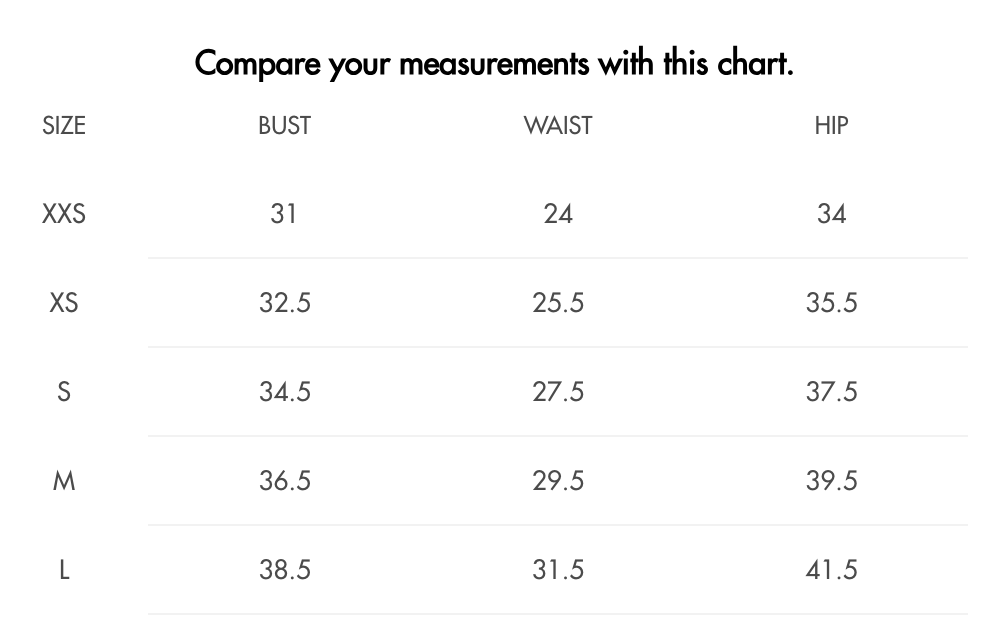Click the WAIST column header

tap(558, 125)
